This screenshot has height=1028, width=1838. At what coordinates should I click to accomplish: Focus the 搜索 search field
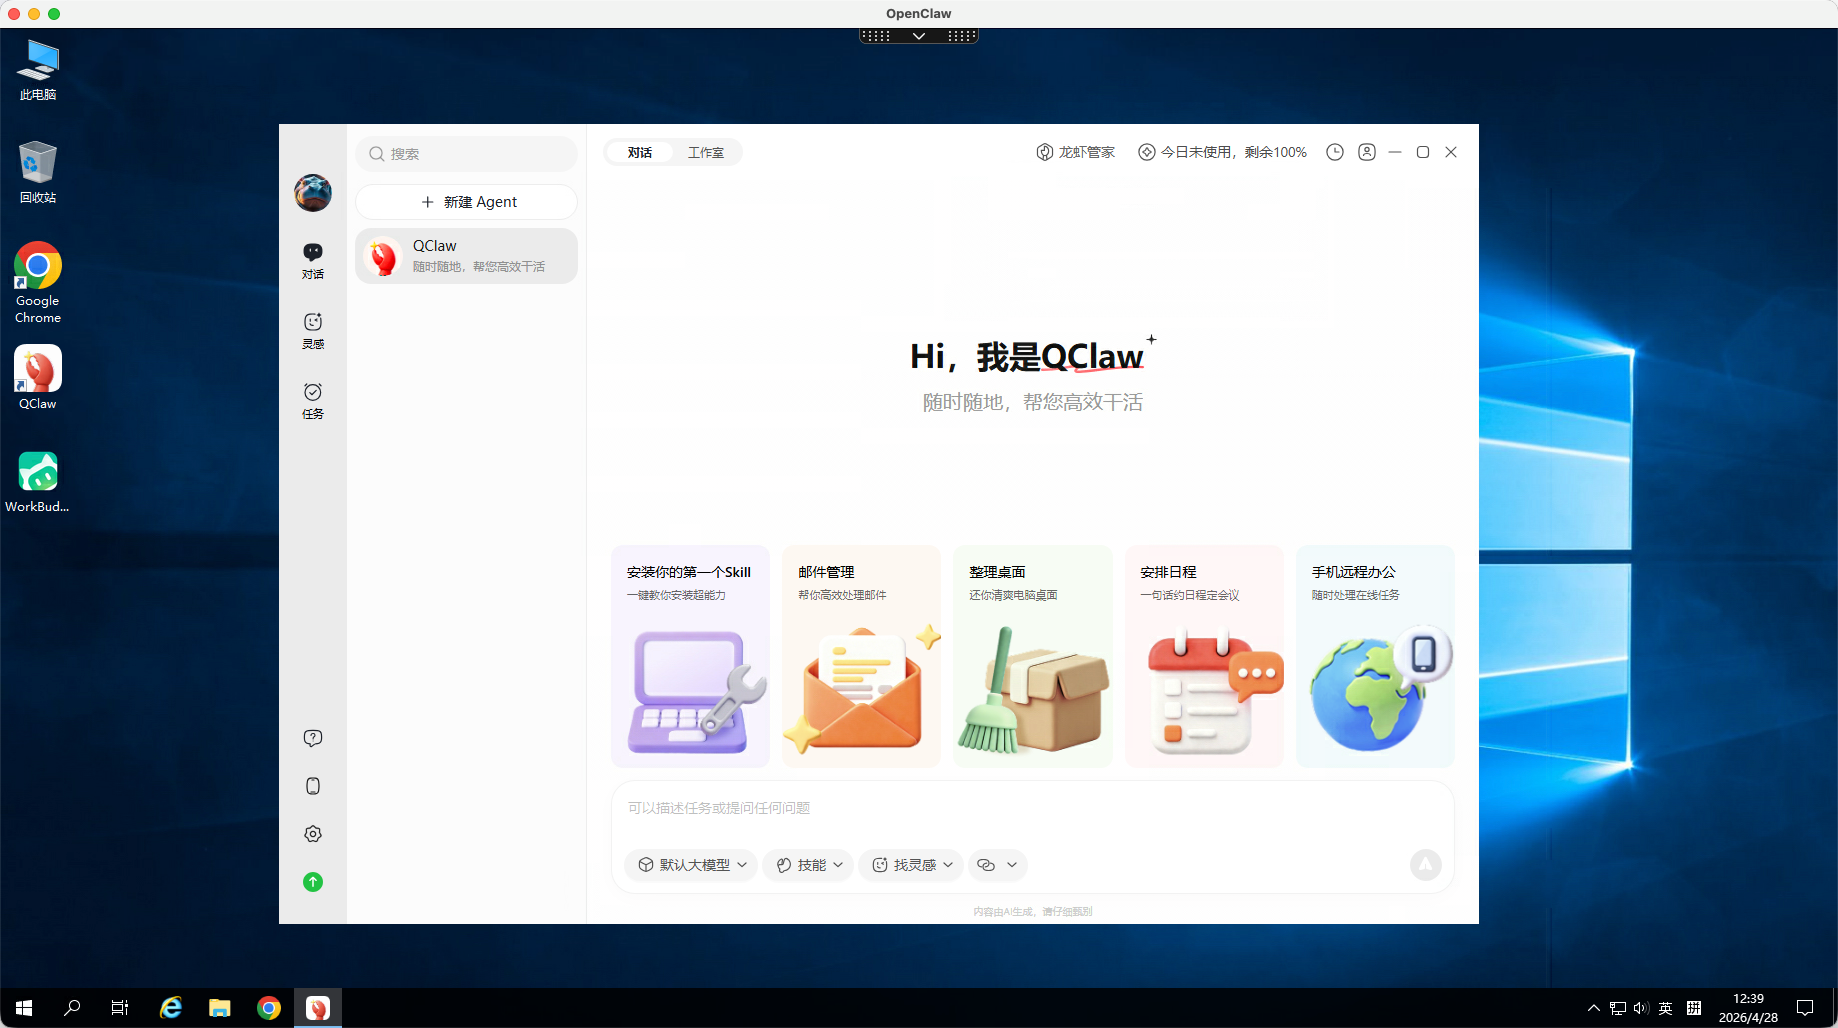(x=467, y=154)
